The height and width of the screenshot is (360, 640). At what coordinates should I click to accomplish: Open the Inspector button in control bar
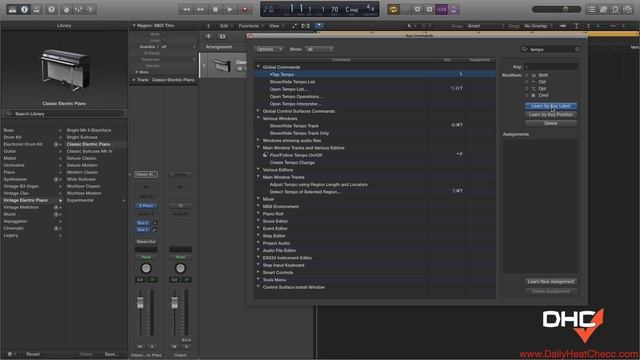(x=24, y=9)
